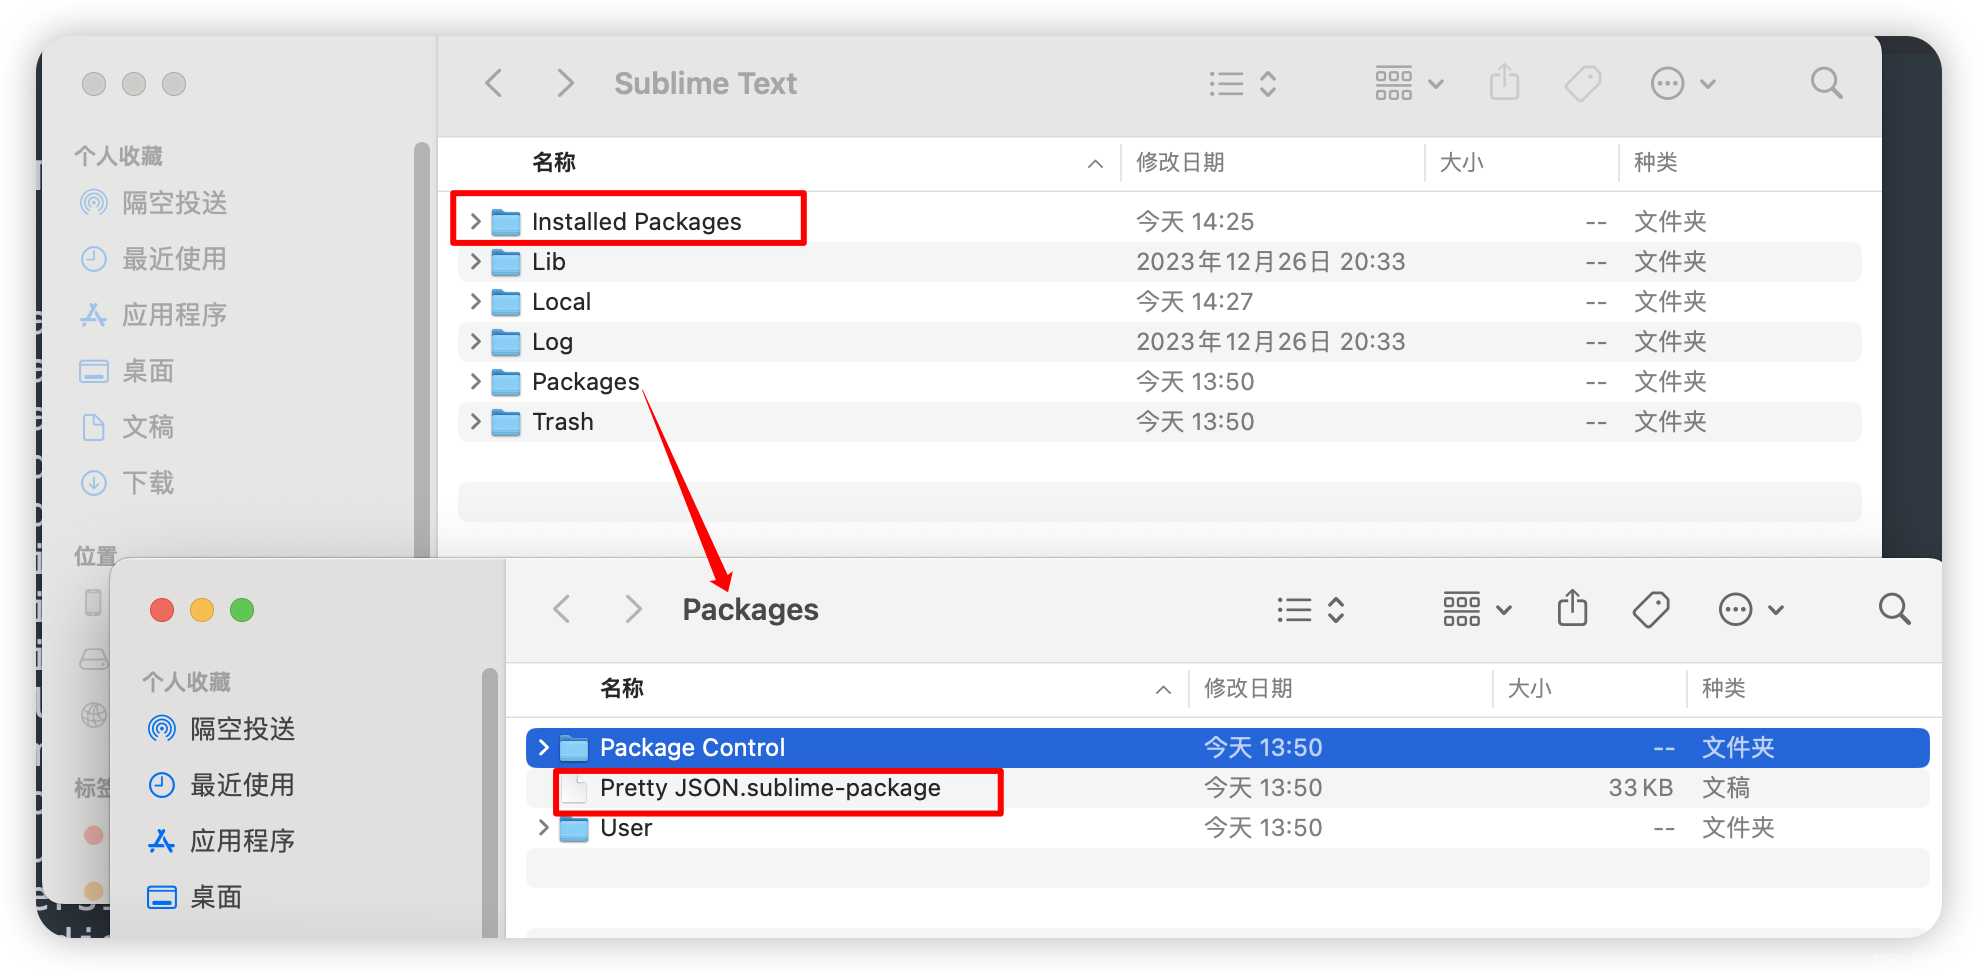Open 应用程序 in Packages window sidebar
The height and width of the screenshot is (974, 1978).
click(222, 841)
